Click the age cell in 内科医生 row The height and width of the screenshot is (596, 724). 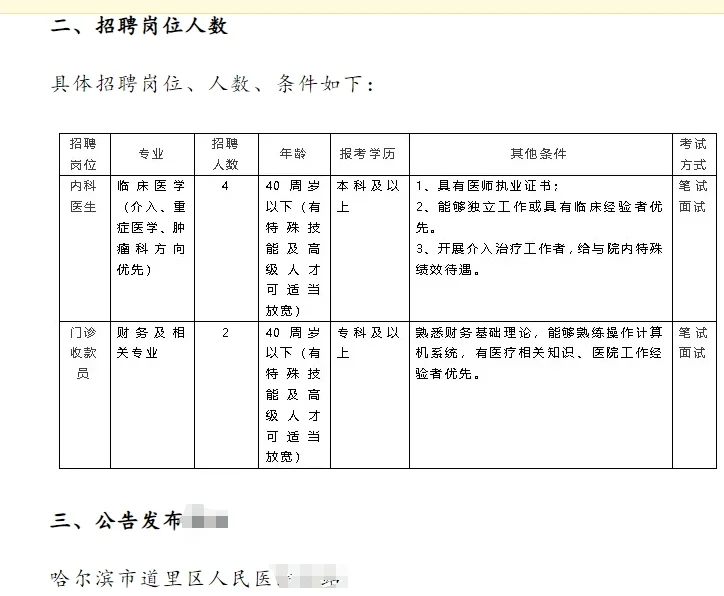point(293,248)
